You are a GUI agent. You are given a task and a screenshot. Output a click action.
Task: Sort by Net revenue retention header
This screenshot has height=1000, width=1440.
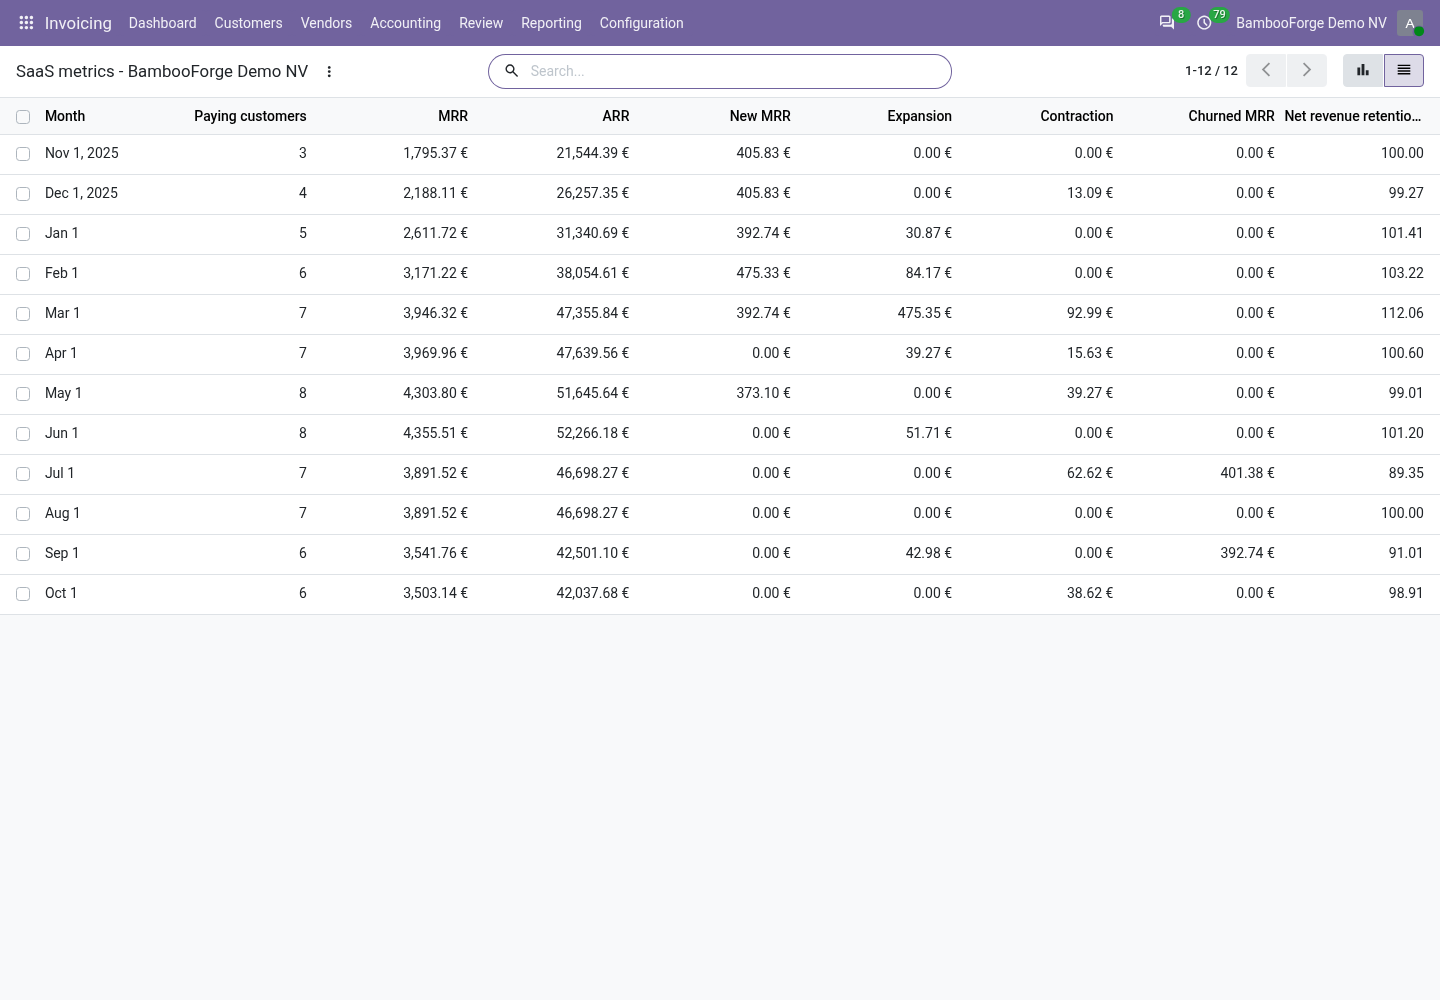coord(1352,116)
